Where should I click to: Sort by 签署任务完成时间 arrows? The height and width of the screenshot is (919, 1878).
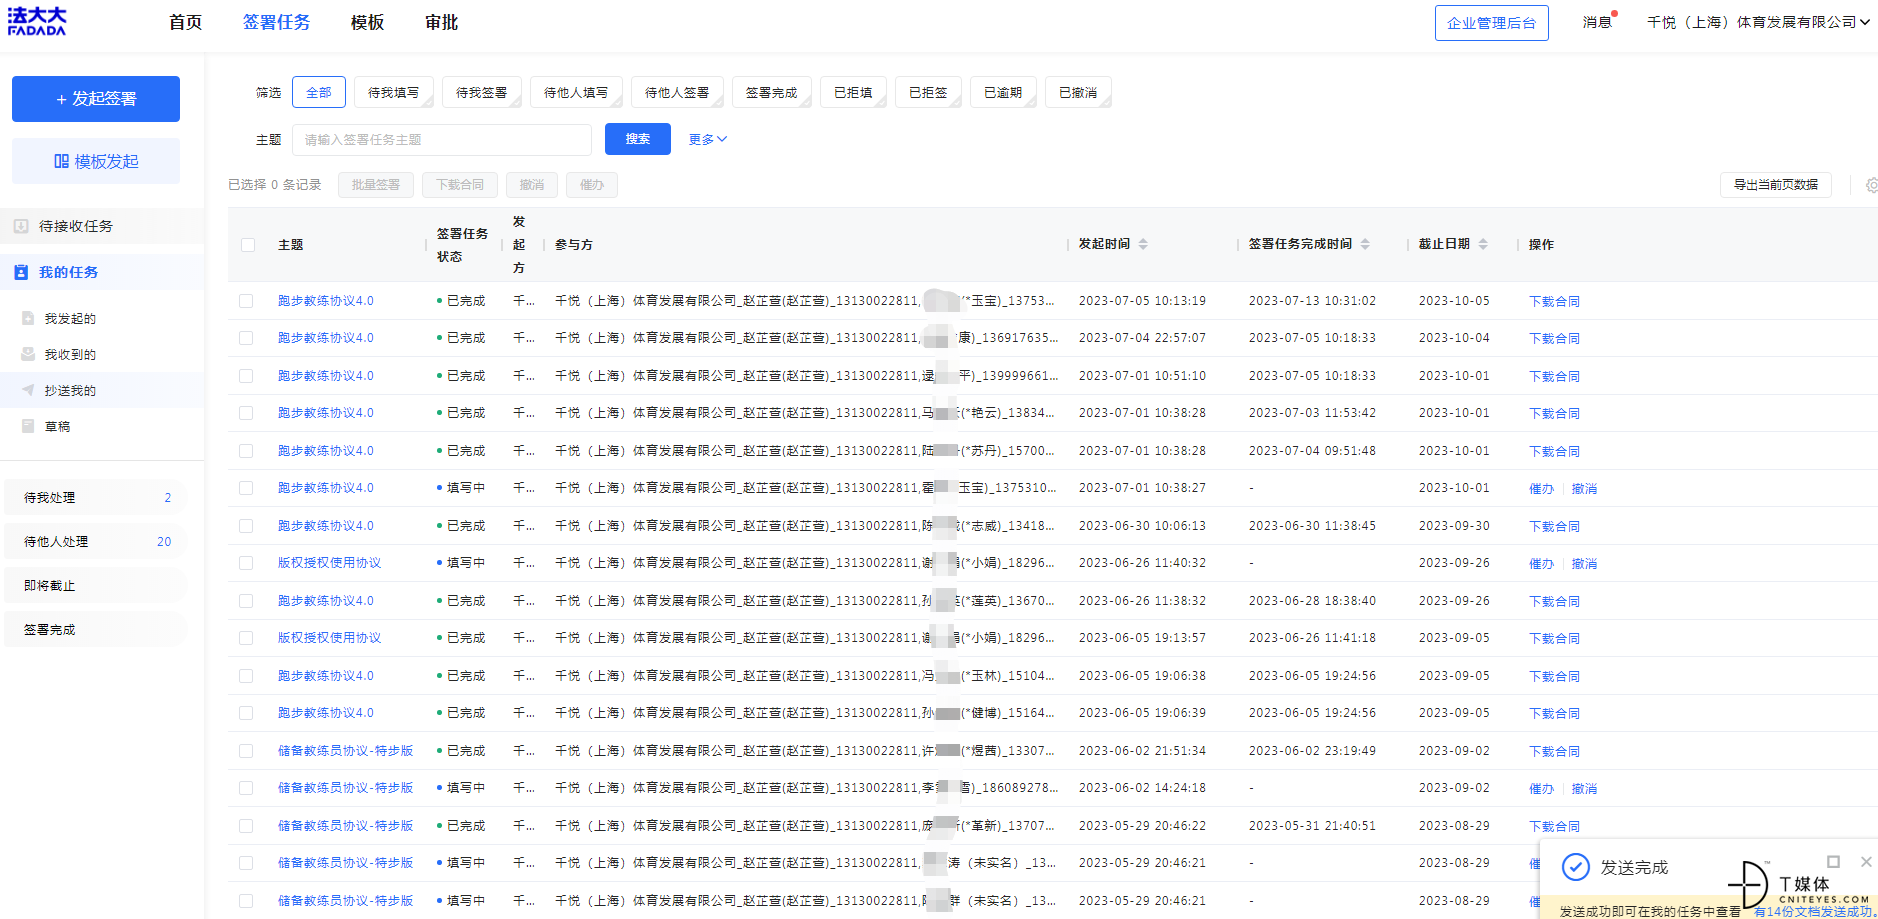point(1365,244)
